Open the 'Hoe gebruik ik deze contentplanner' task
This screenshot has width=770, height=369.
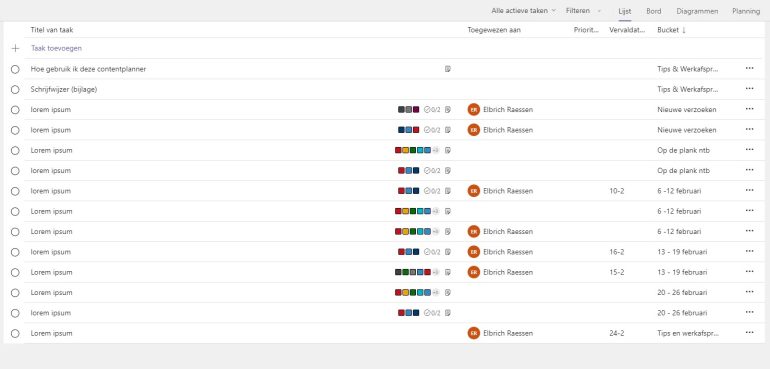click(x=88, y=69)
